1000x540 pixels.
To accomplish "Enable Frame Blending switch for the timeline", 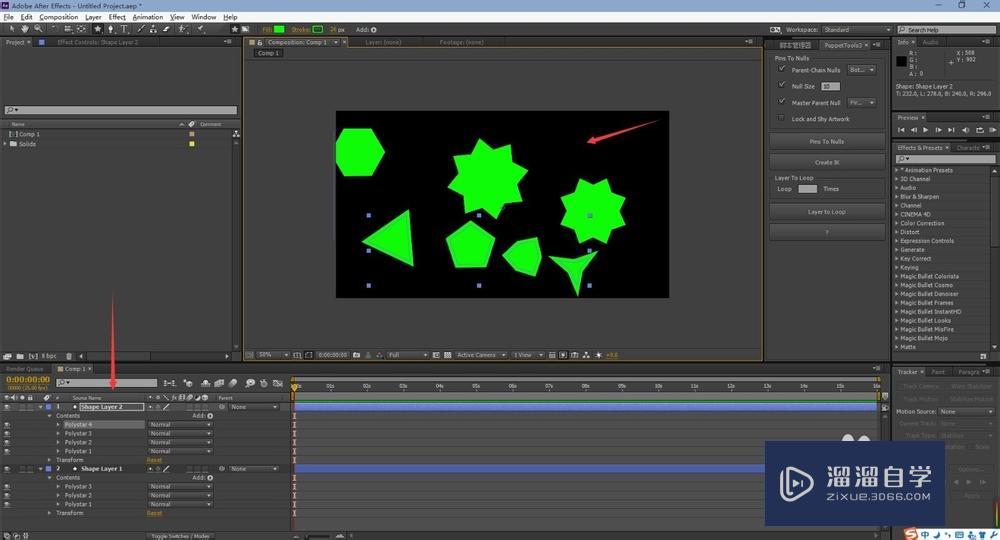I will (x=219, y=383).
